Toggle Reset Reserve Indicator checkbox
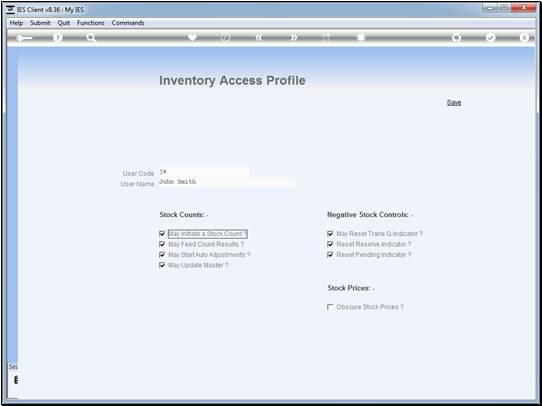 pyautogui.click(x=330, y=244)
